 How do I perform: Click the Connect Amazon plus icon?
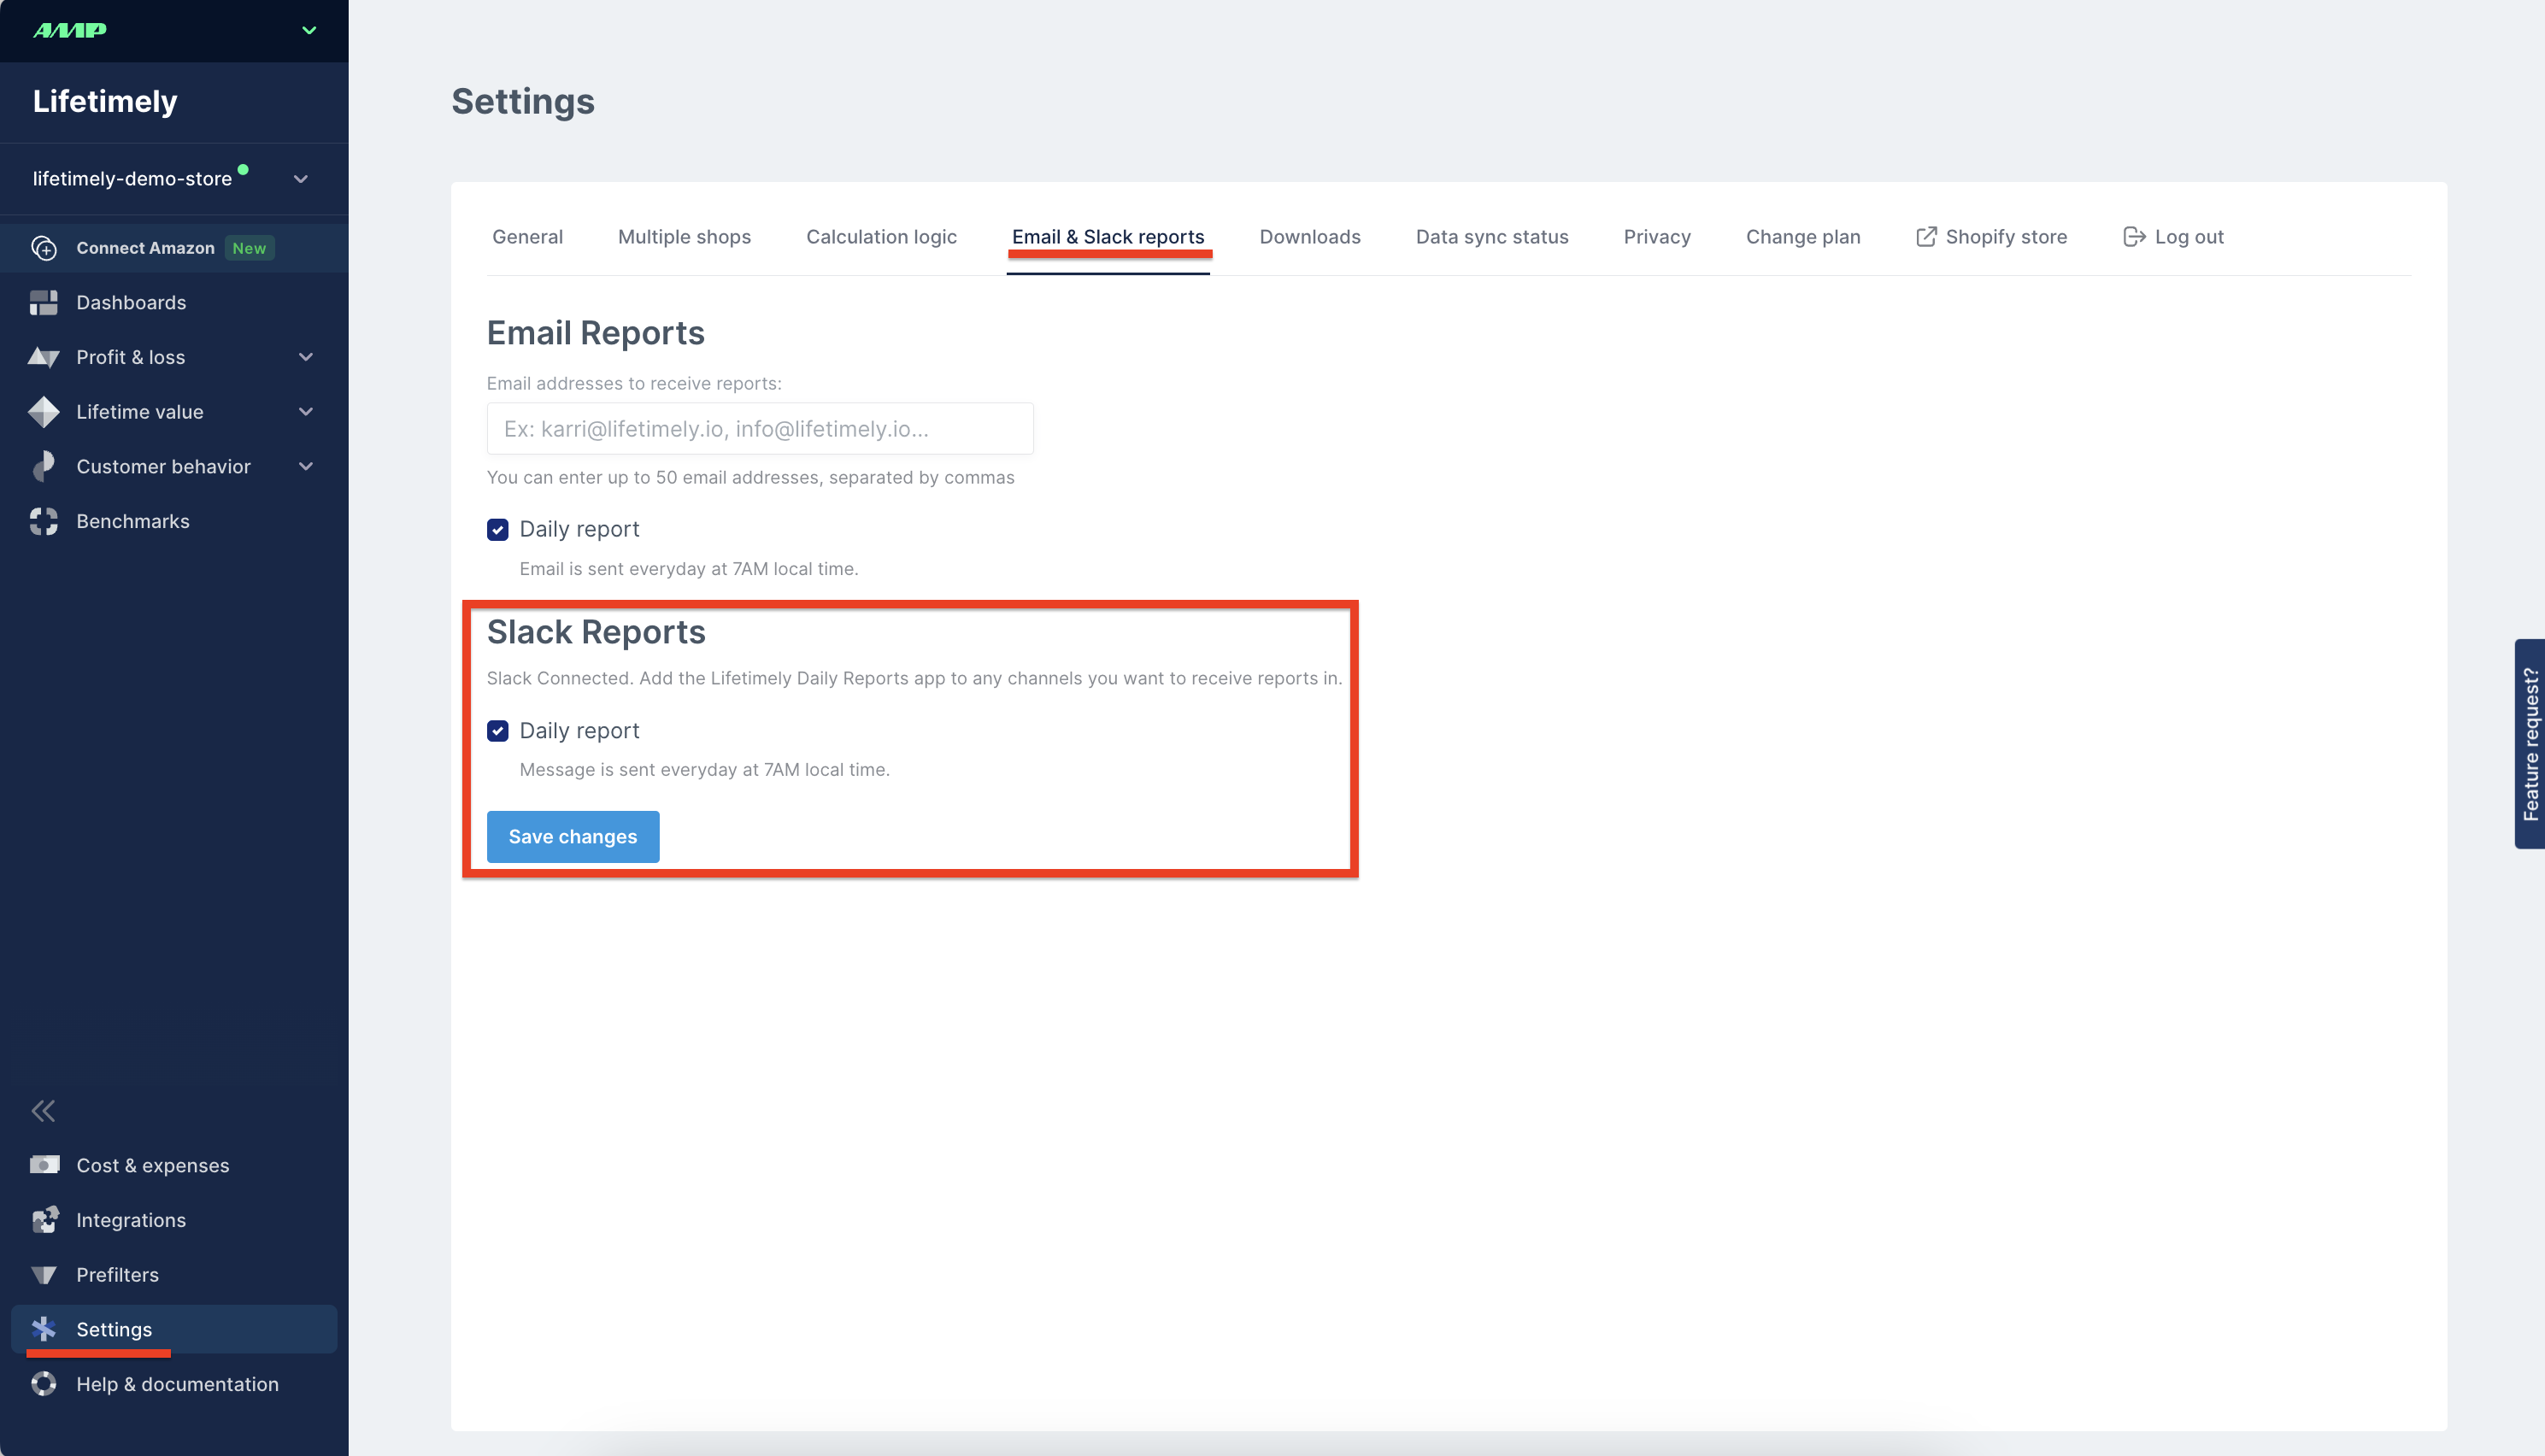44,248
